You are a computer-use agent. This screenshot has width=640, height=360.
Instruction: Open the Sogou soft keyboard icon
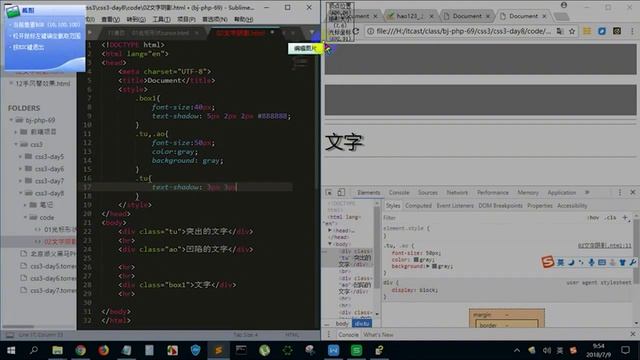point(602,262)
